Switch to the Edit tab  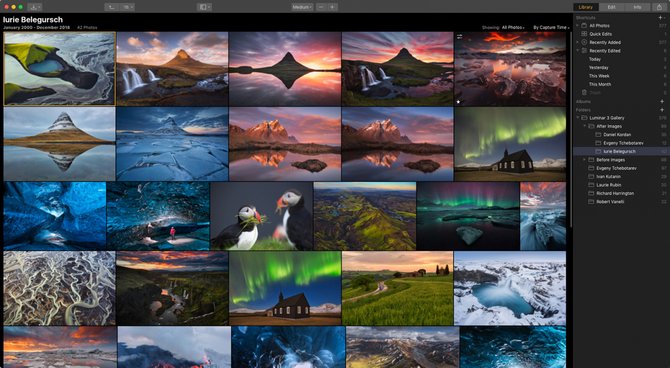coord(611,7)
